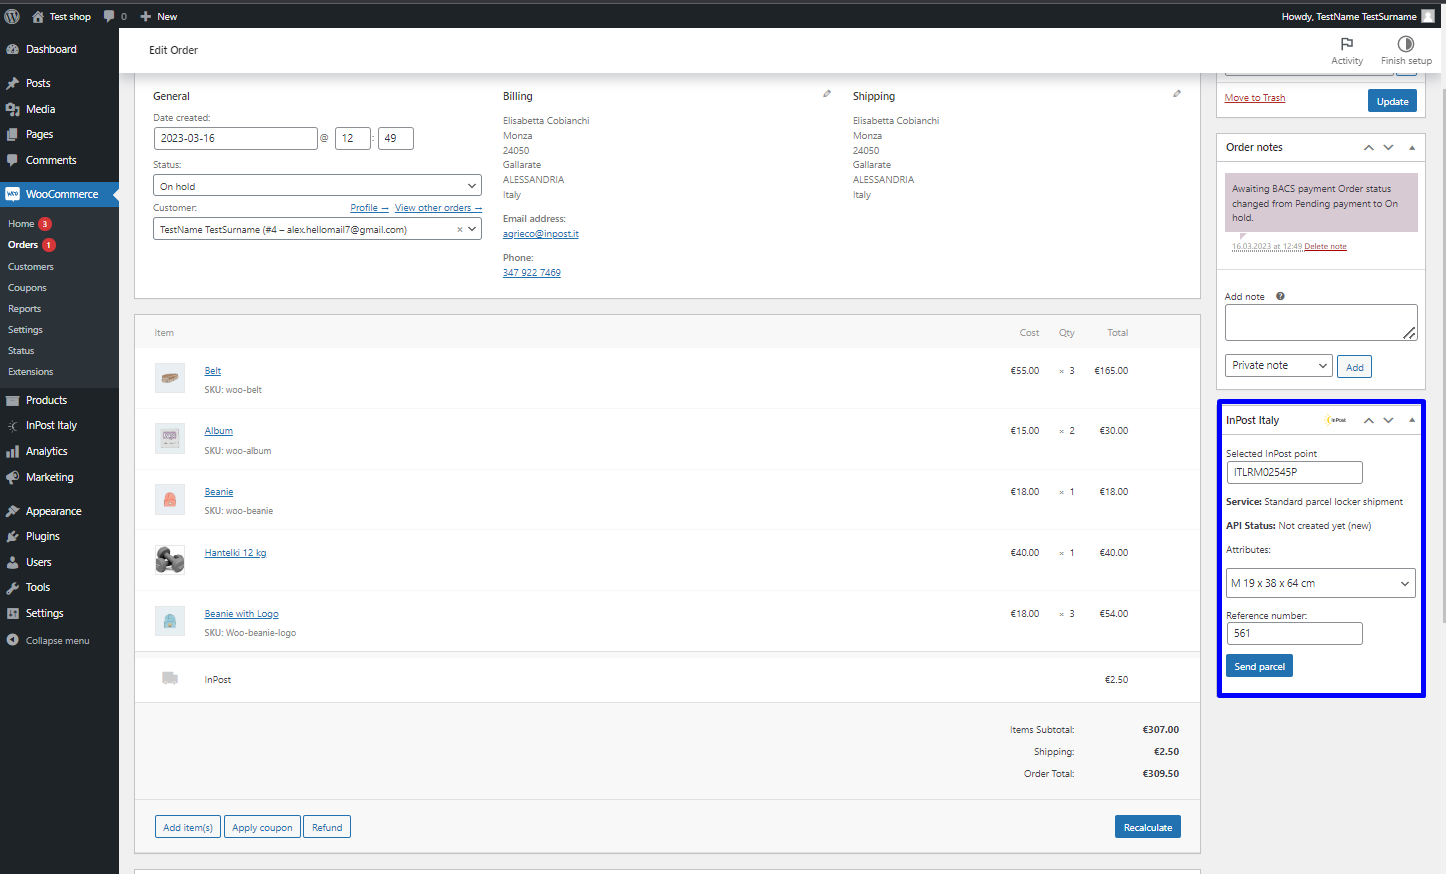
Task: Click the user avatar in admin bar
Action: [1428, 16]
